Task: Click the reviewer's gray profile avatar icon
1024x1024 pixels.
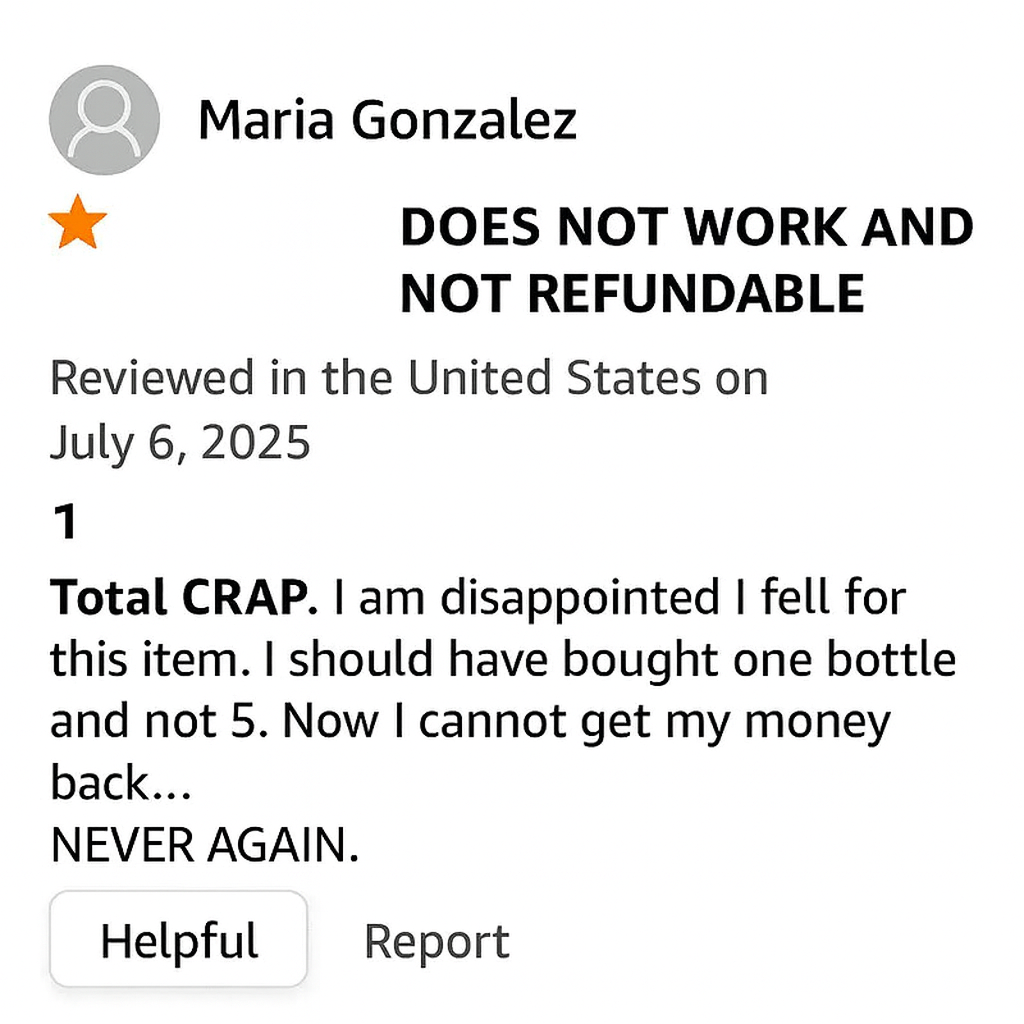Action: pos(104,120)
